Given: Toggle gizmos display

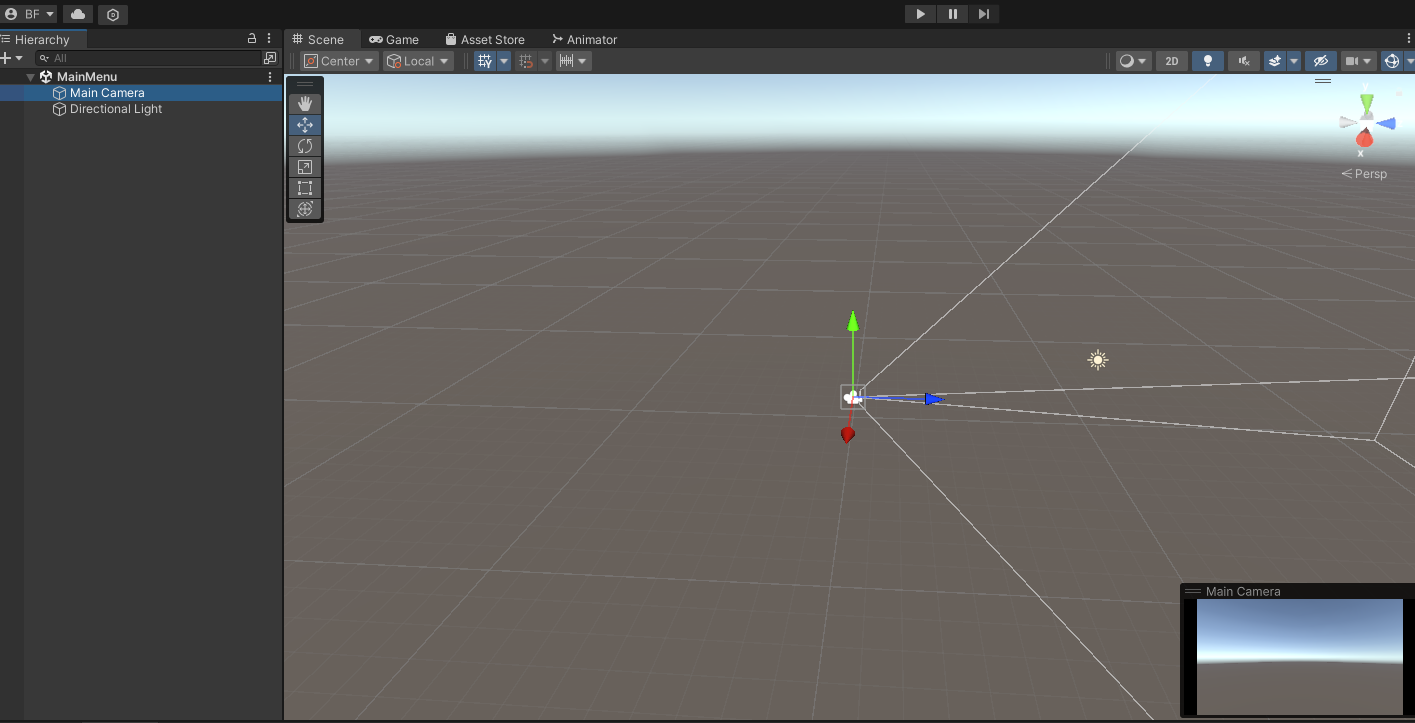Looking at the screenshot, I should click(x=1391, y=61).
